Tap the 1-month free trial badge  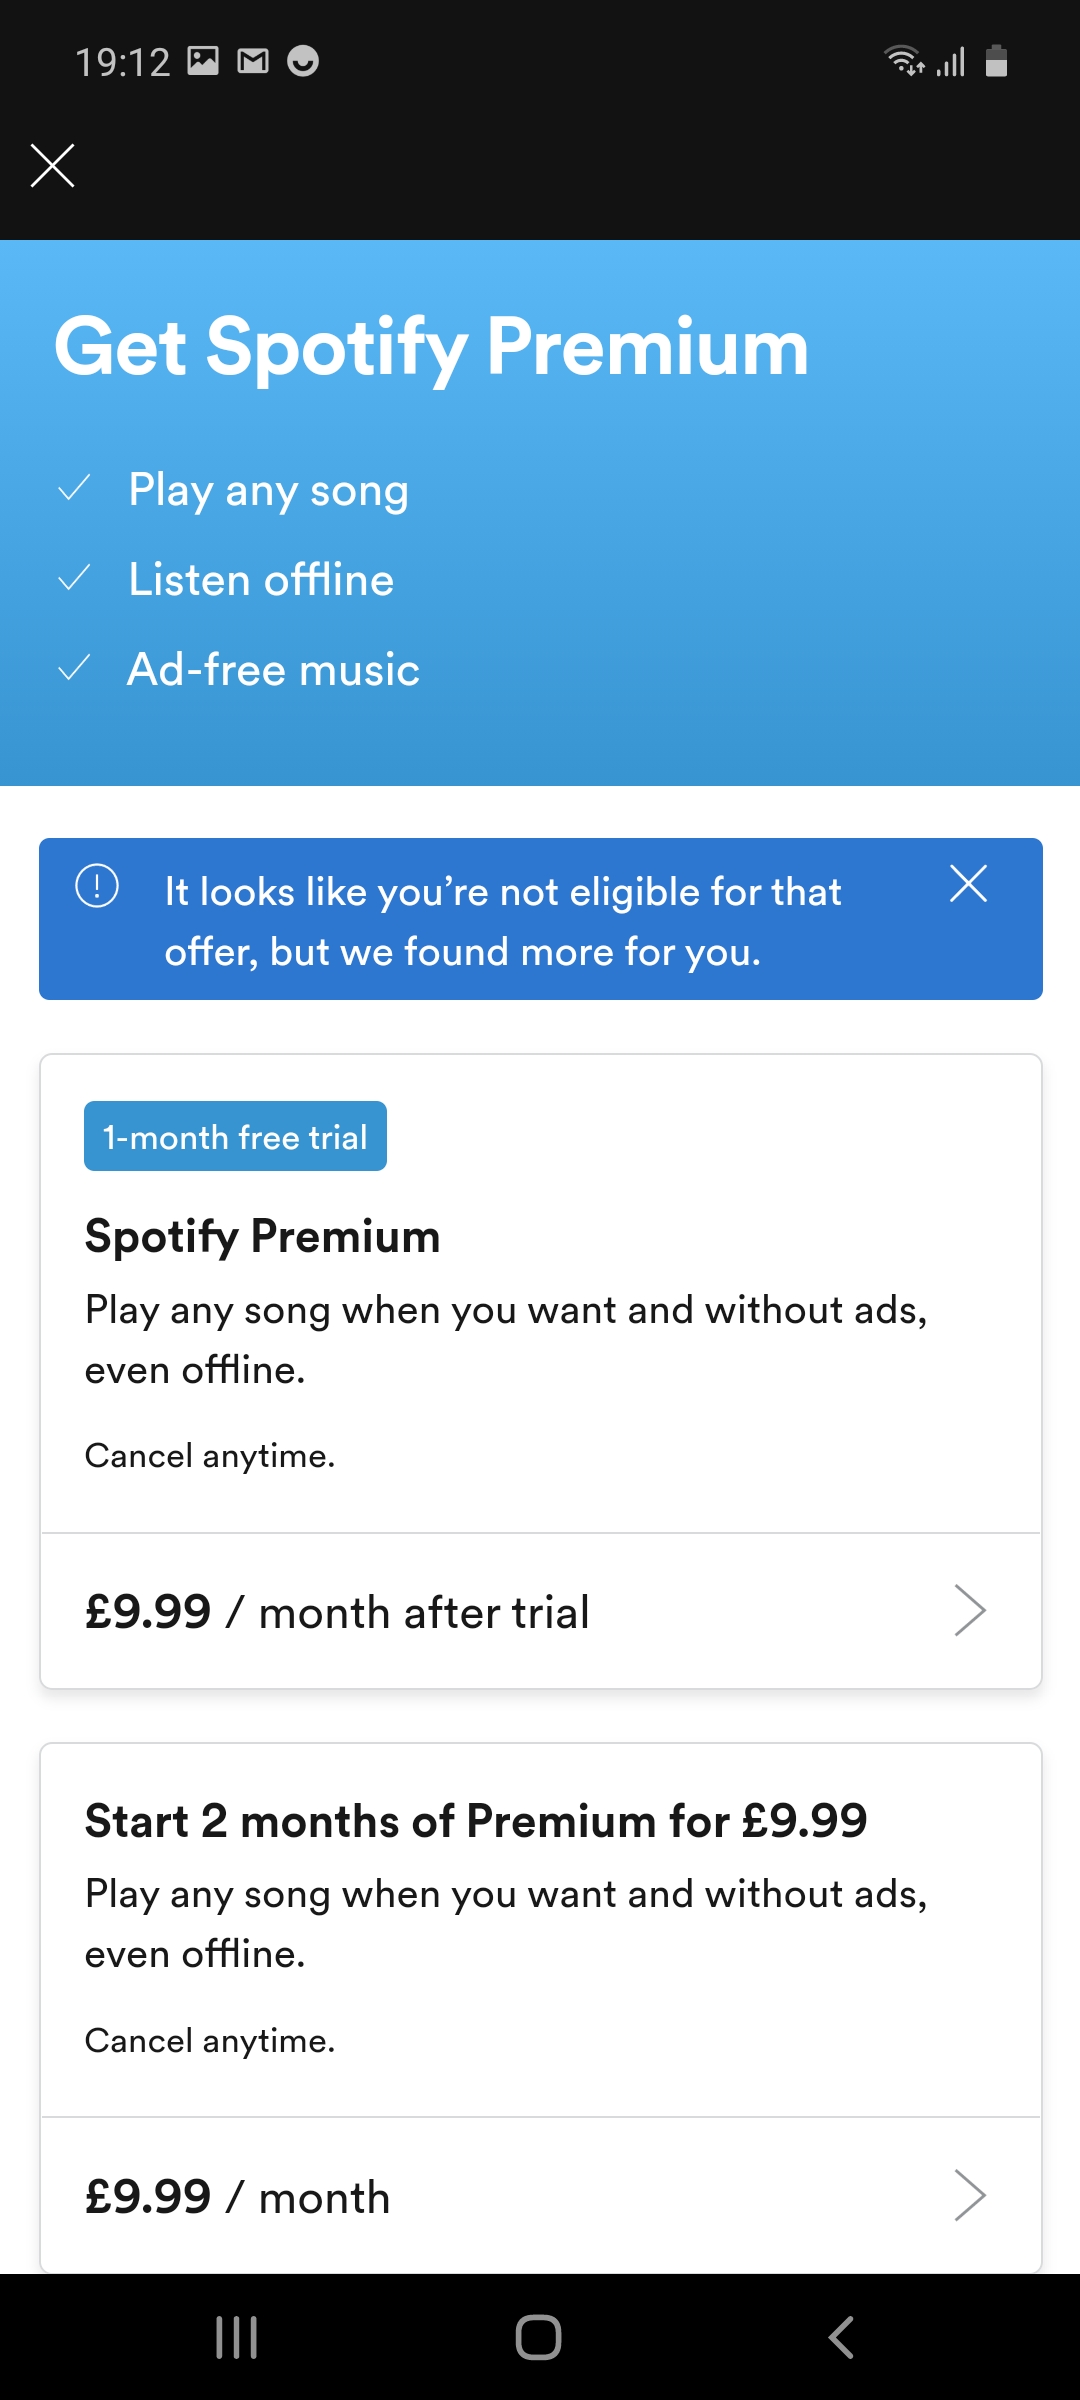[235, 1137]
